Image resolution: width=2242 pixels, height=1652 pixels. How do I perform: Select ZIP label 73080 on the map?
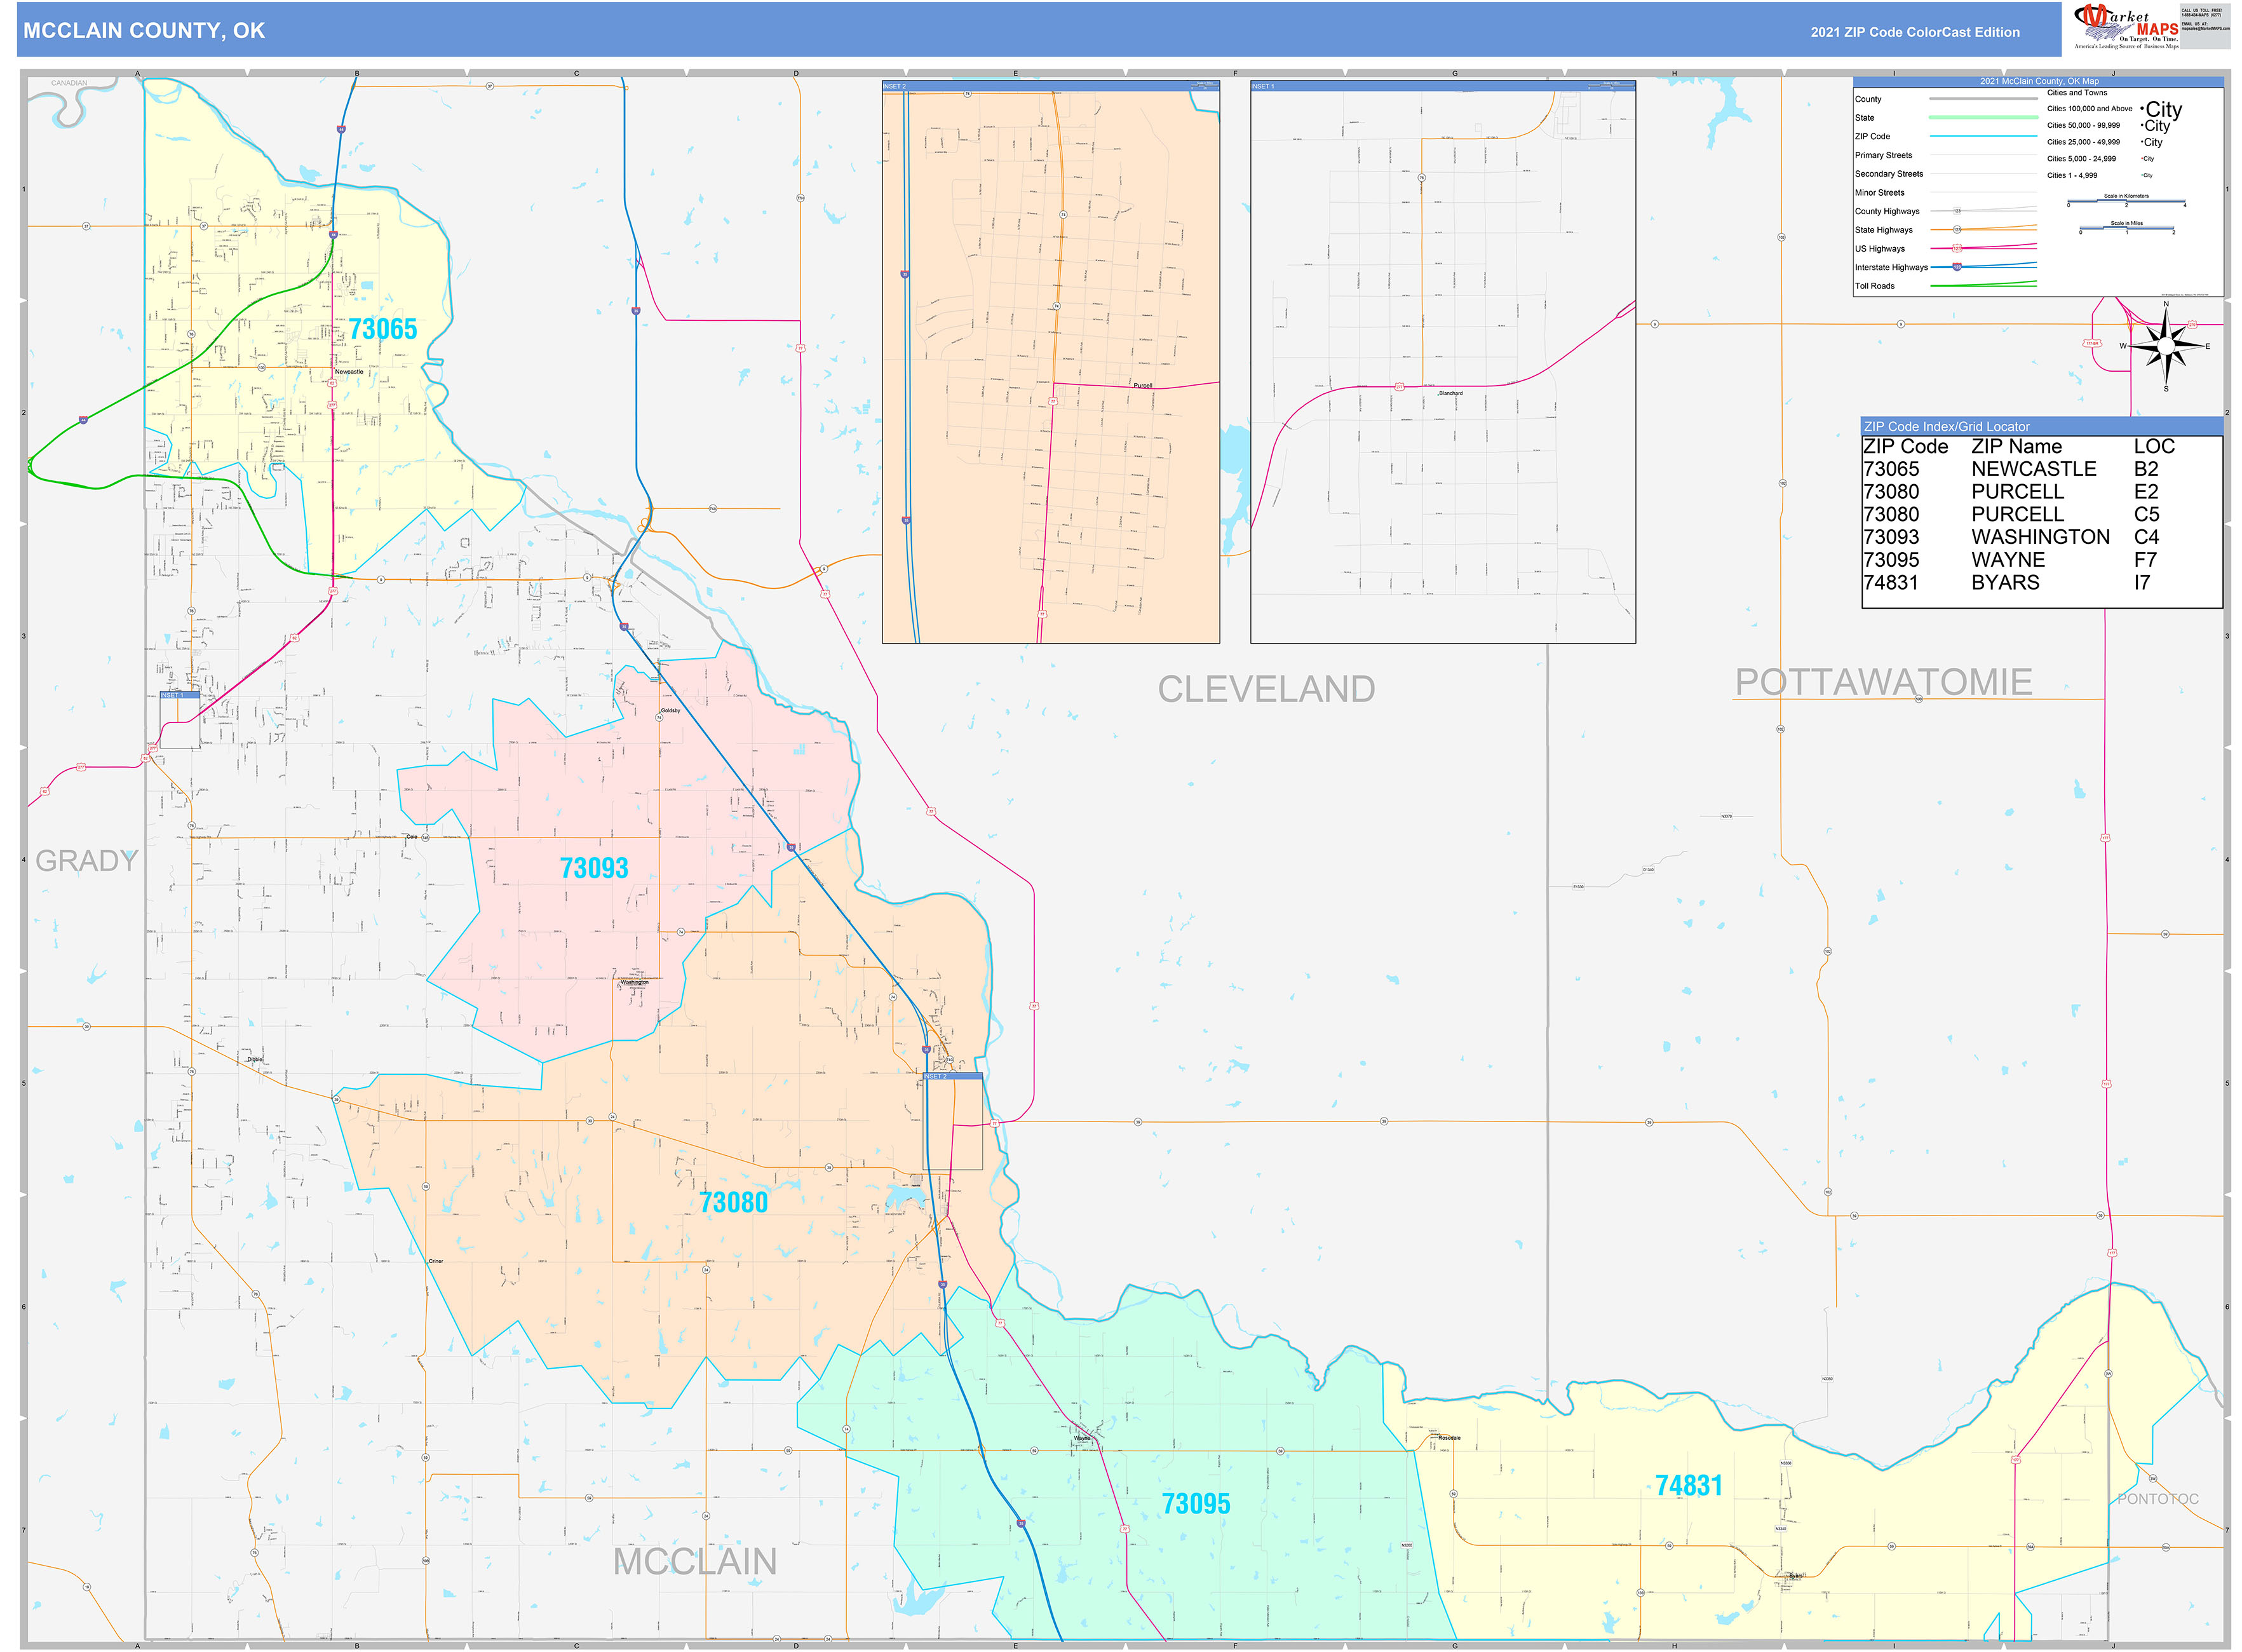pyautogui.click(x=733, y=1201)
